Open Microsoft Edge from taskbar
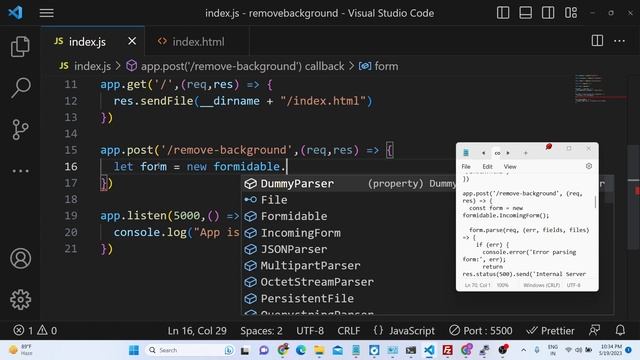 click(301, 350)
